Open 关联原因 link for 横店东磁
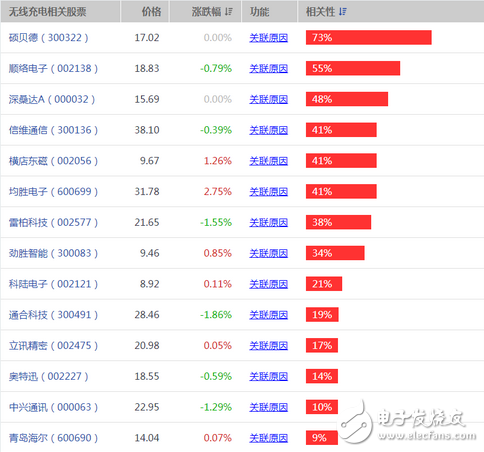Viewport: 484px width, 452px height. click(x=268, y=161)
